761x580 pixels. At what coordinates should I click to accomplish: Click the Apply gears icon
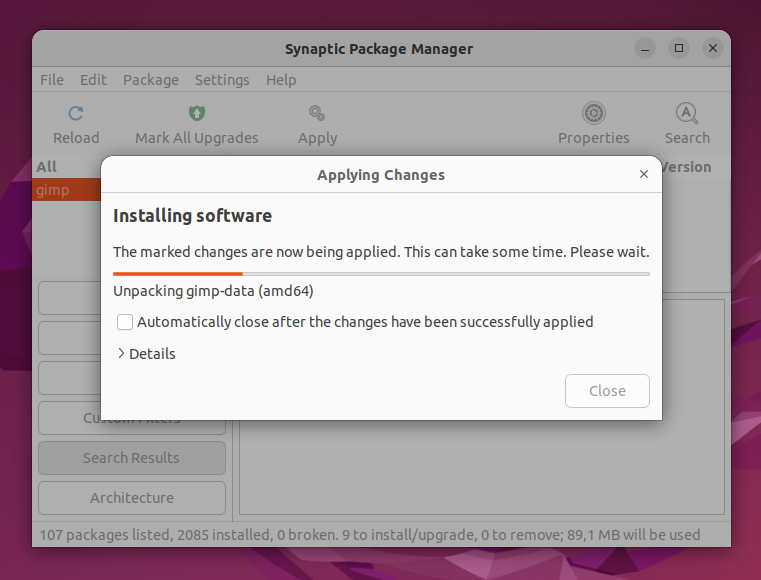point(317,113)
